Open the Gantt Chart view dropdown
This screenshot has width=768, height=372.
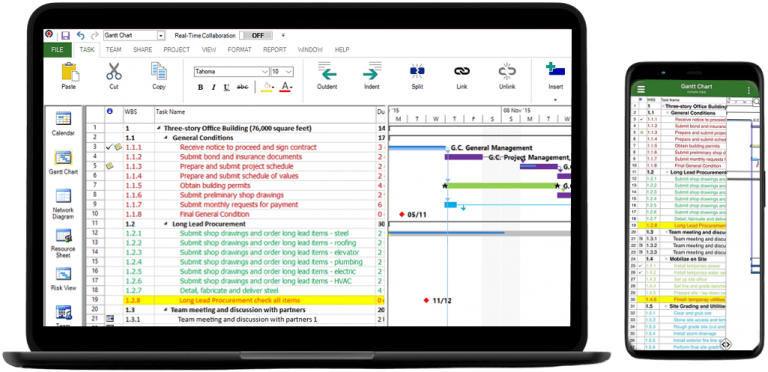coord(161,36)
